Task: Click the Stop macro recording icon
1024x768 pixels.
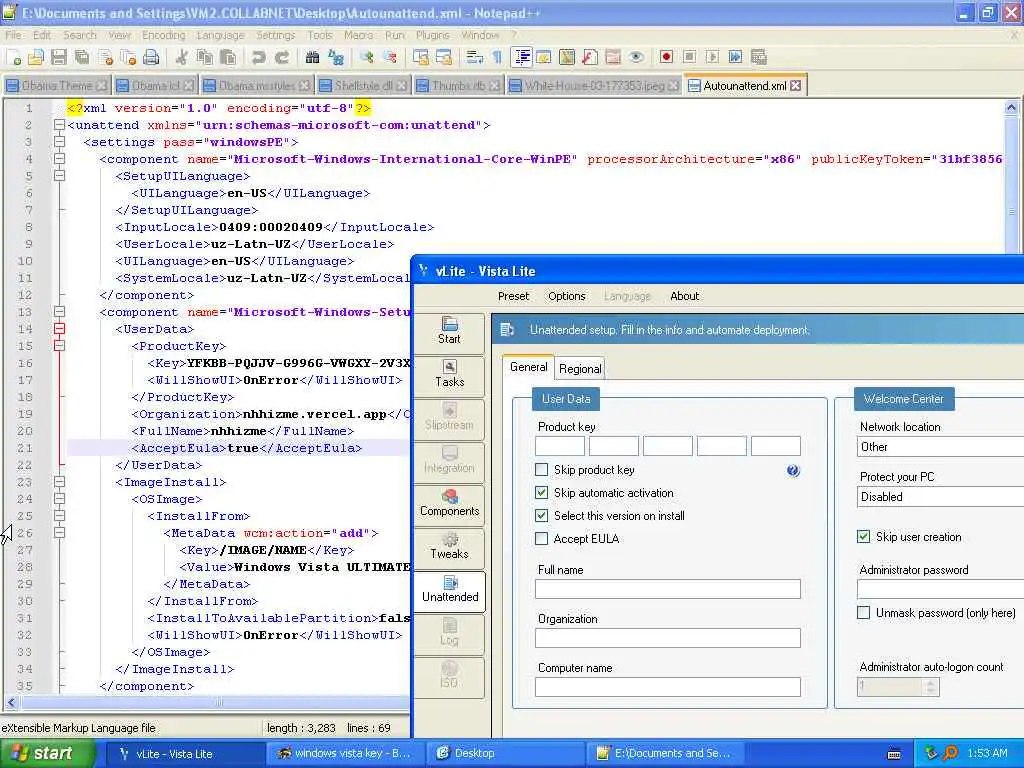Action: [690, 57]
